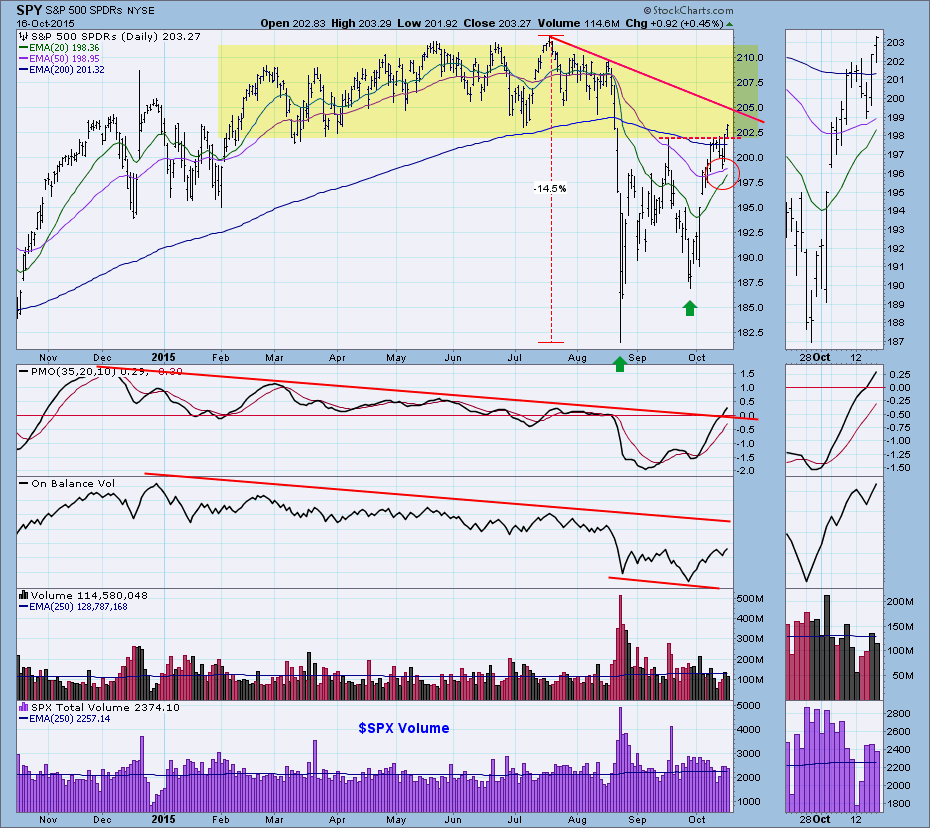Click the green up triangle beside Chg
Screen dimensions: 930x828
pyautogui.click(x=730, y=24)
